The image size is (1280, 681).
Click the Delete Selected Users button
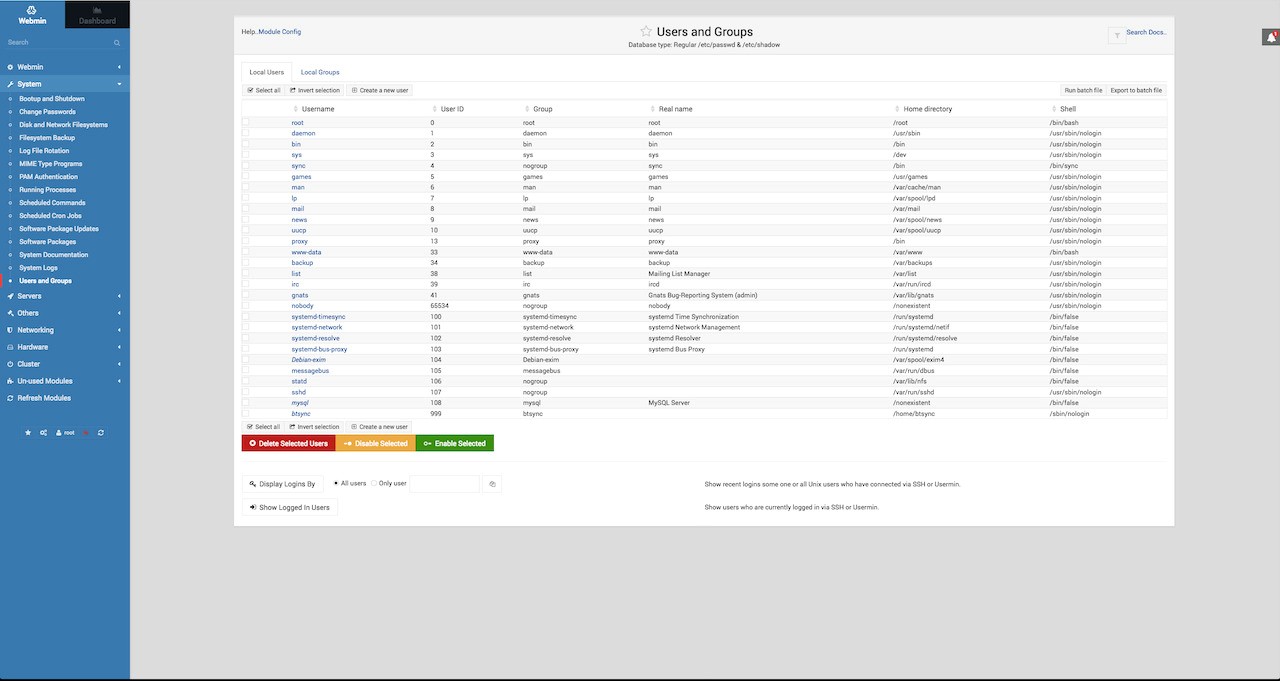[288, 442]
